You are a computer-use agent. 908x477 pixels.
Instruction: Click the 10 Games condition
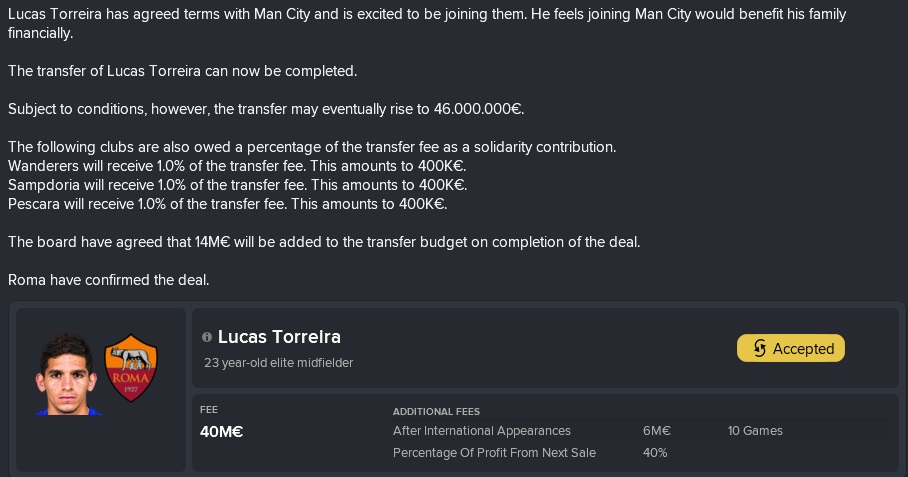(755, 431)
